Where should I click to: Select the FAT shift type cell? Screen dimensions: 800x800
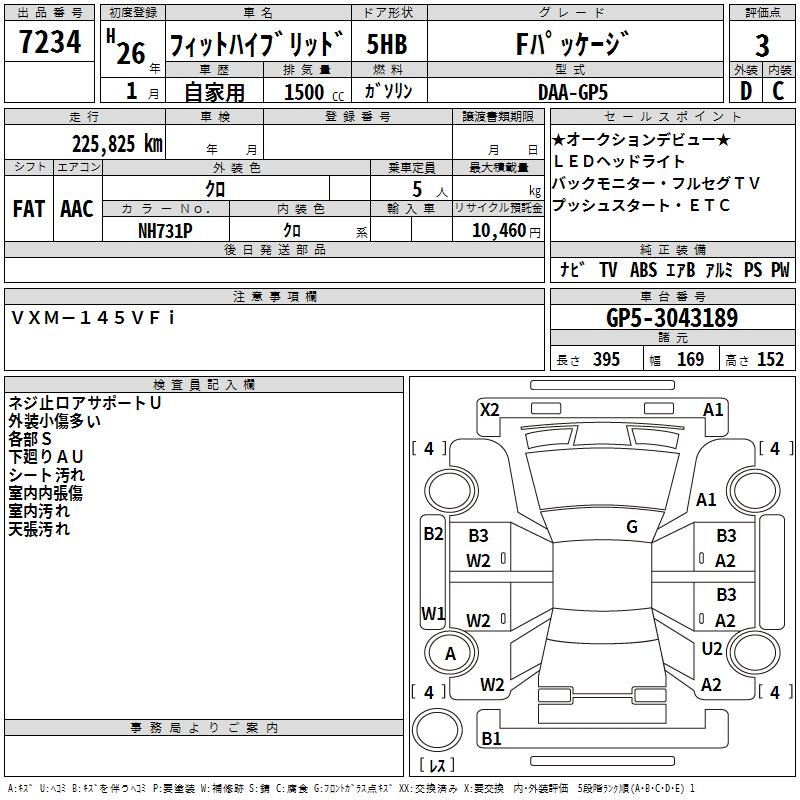click(x=28, y=208)
